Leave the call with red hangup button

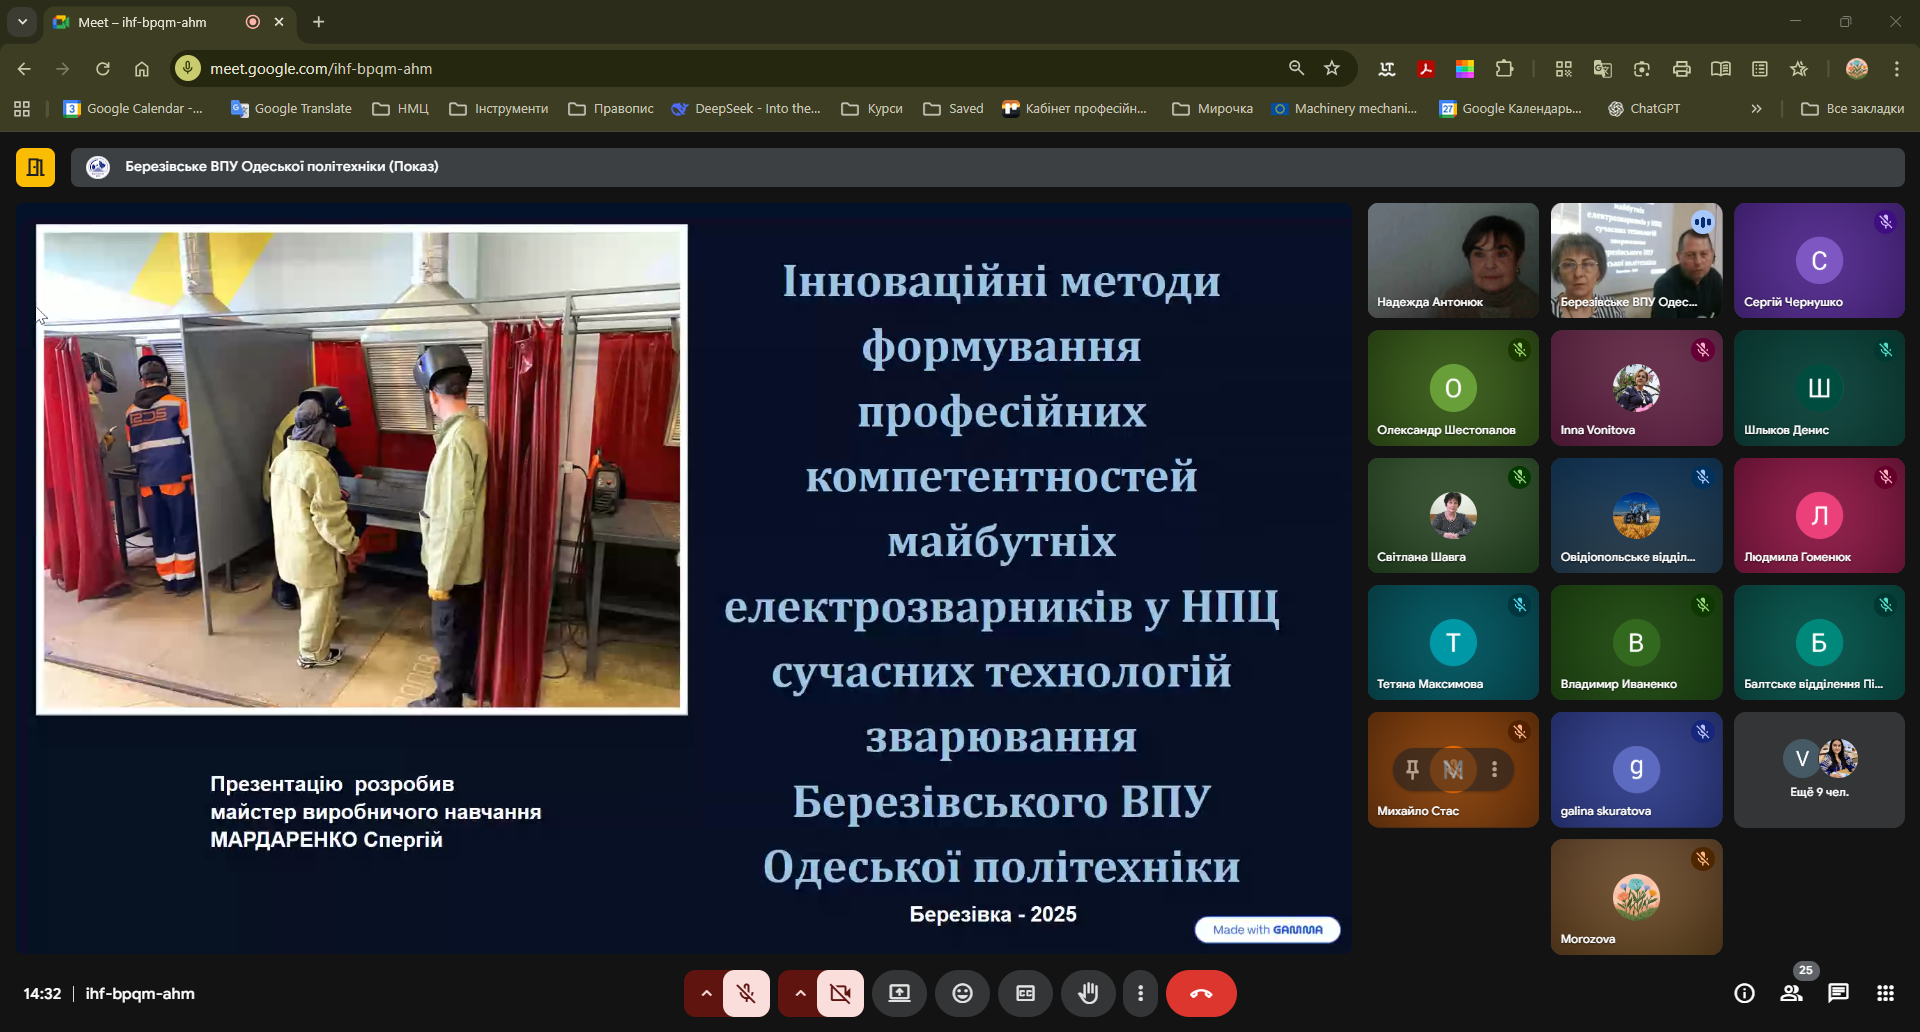(x=1201, y=993)
